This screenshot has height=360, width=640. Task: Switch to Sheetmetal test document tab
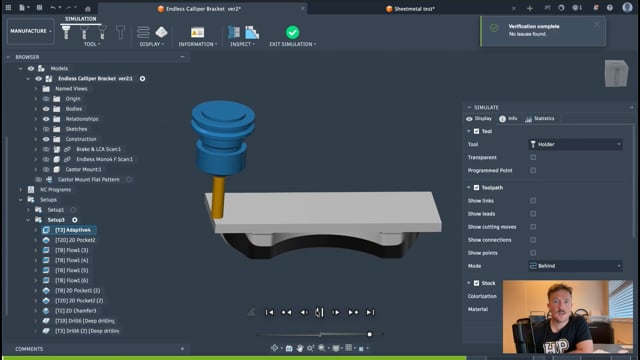click(x=410, y=9)
